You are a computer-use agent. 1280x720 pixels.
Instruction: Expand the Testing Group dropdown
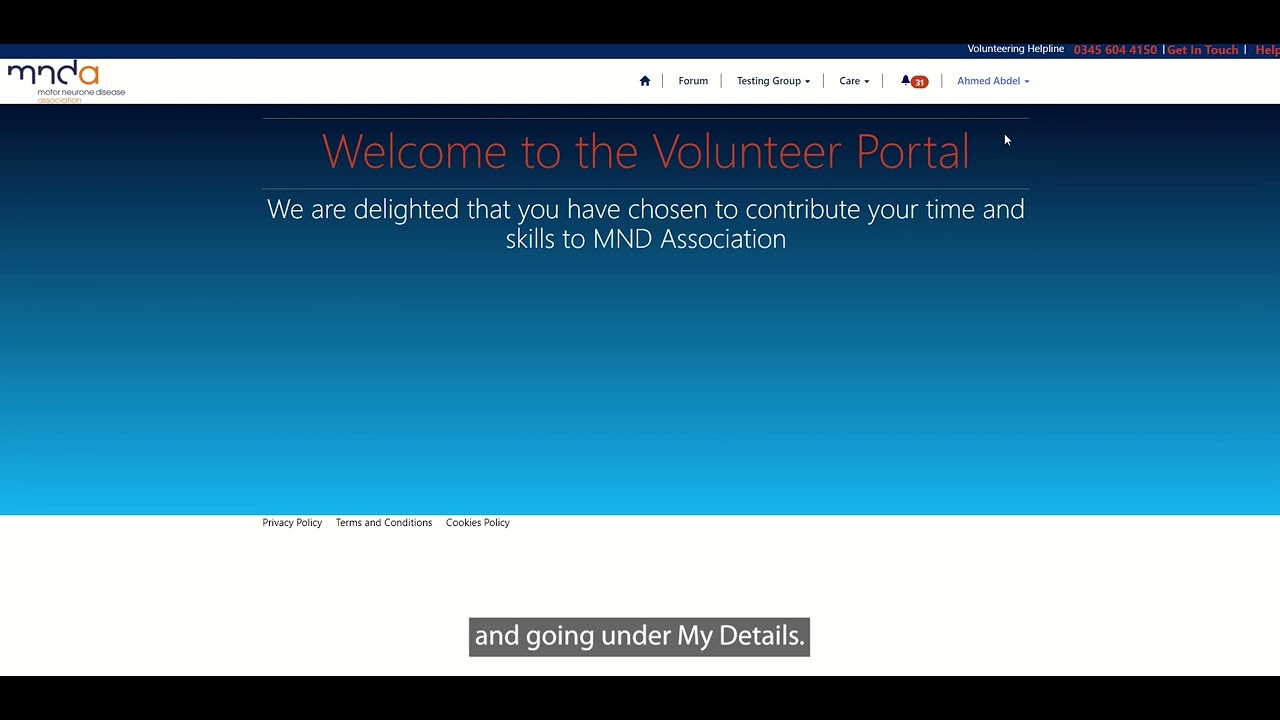point(773,81)
